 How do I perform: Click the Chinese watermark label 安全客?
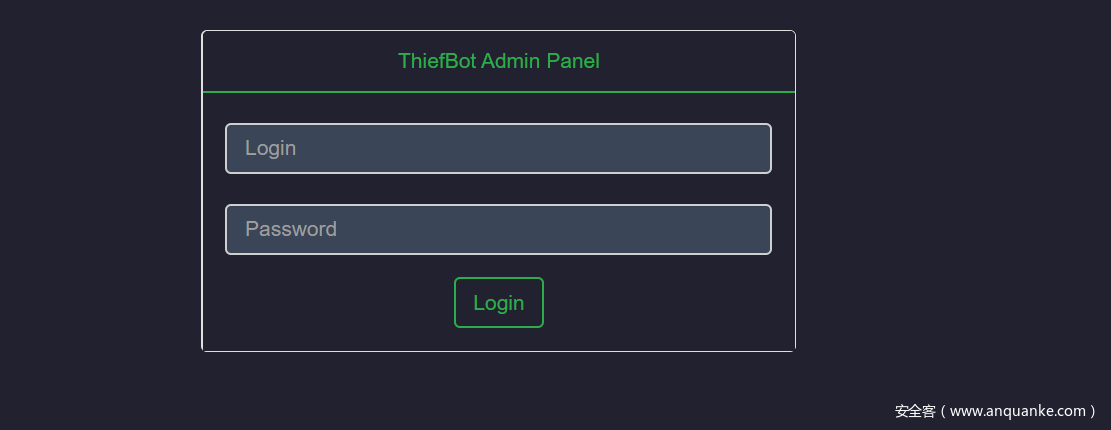pos(914,411)
